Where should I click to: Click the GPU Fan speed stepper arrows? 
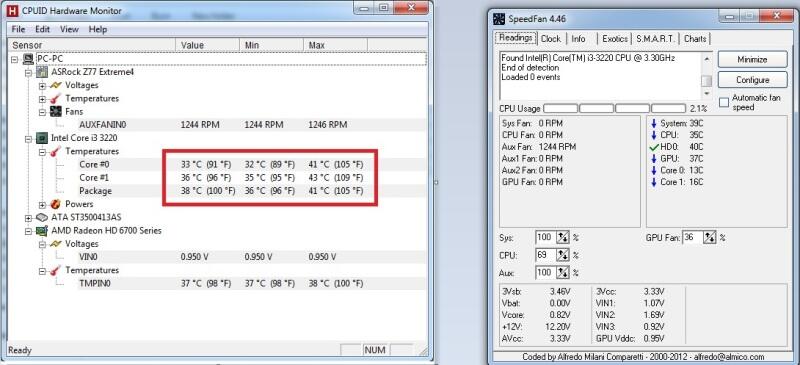pyautogui.click(x=709, y=237)
